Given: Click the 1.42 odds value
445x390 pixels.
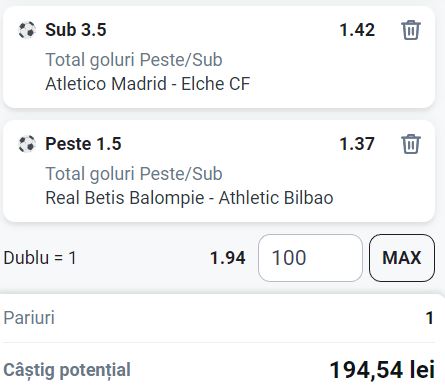Looking at the screenshot, I should [x=357, y=30].
